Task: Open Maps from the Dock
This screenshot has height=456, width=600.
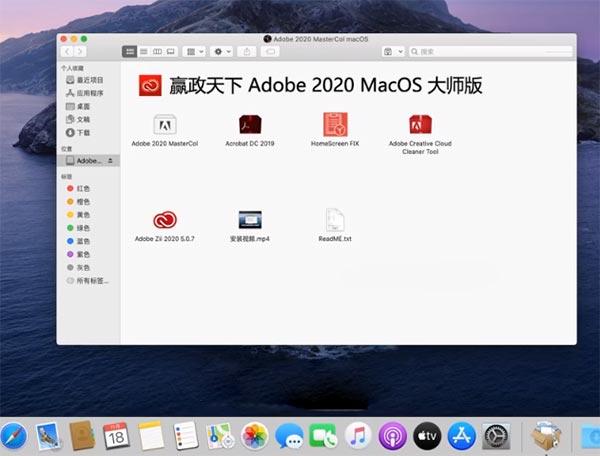Action: 220,436
